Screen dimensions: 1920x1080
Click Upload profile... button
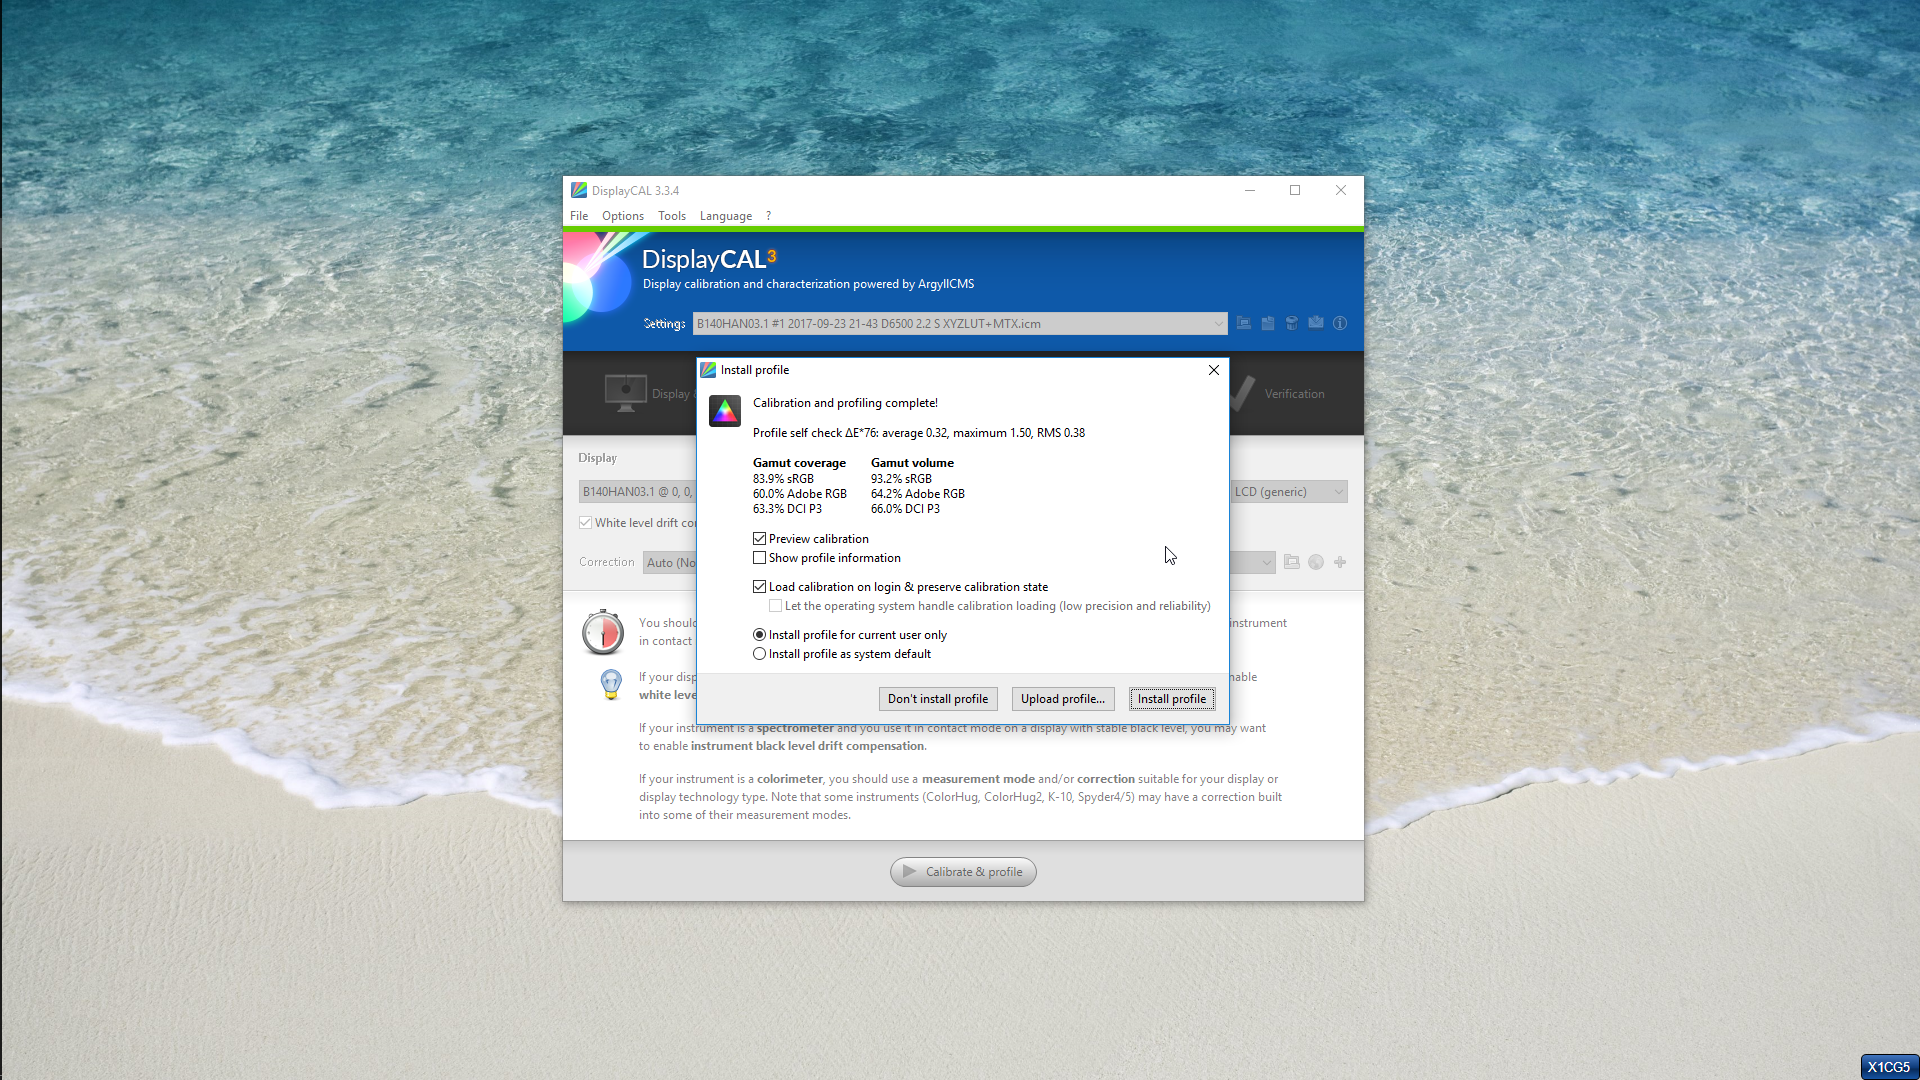click(x=1063, y=699)
